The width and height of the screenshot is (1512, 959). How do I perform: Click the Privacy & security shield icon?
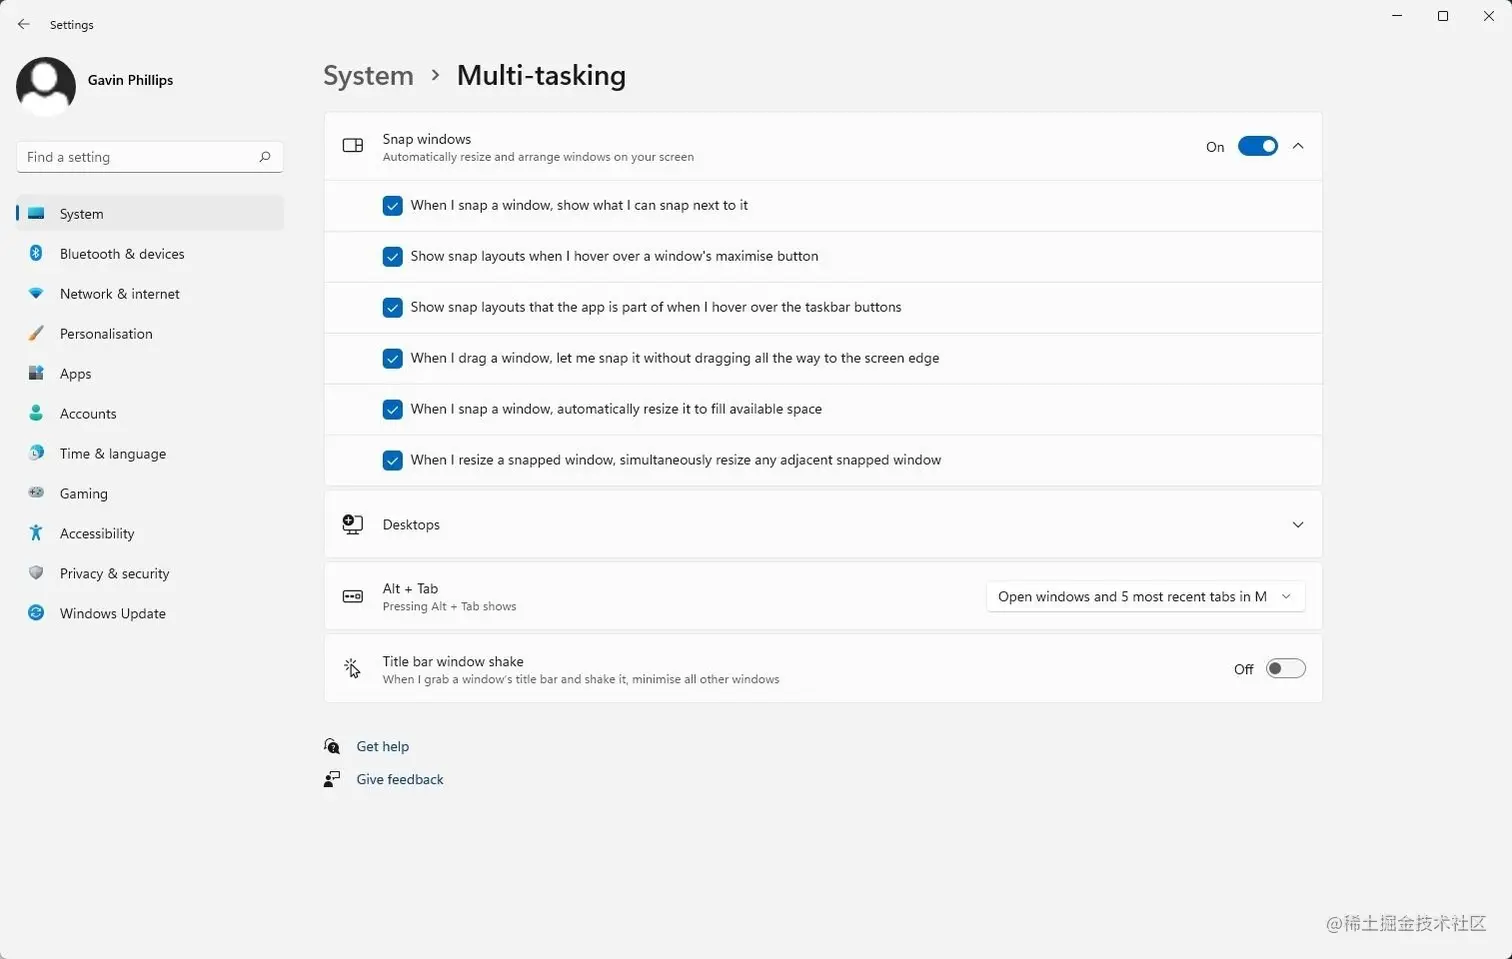click(36, 573)
